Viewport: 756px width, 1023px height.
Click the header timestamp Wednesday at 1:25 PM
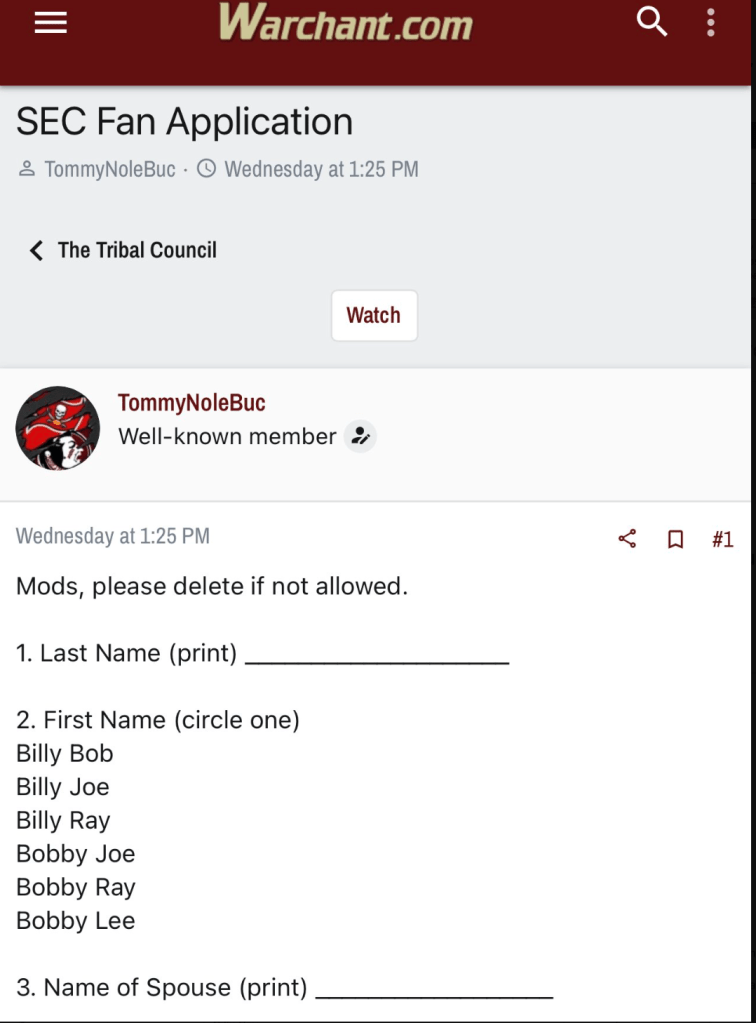pos(321,169)
